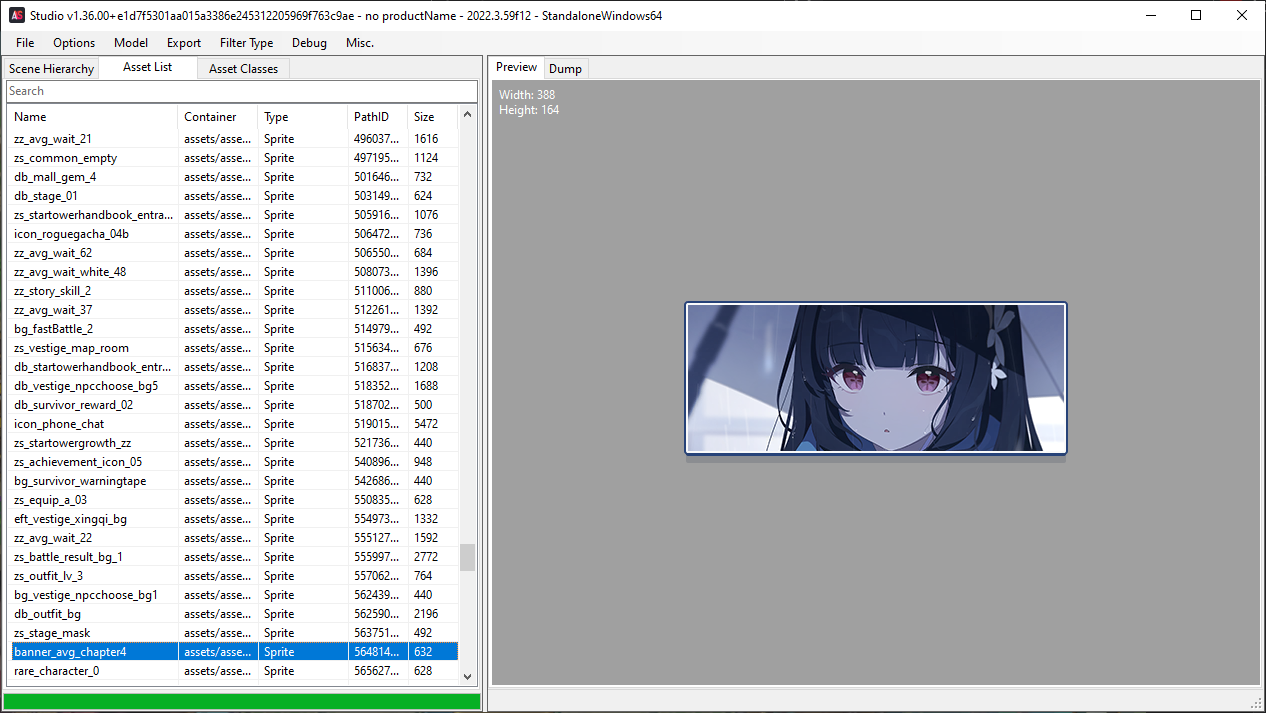This screenshot has height=713, width=1266.
Task: Maximize the Studio window
Action: point(1196,15)
